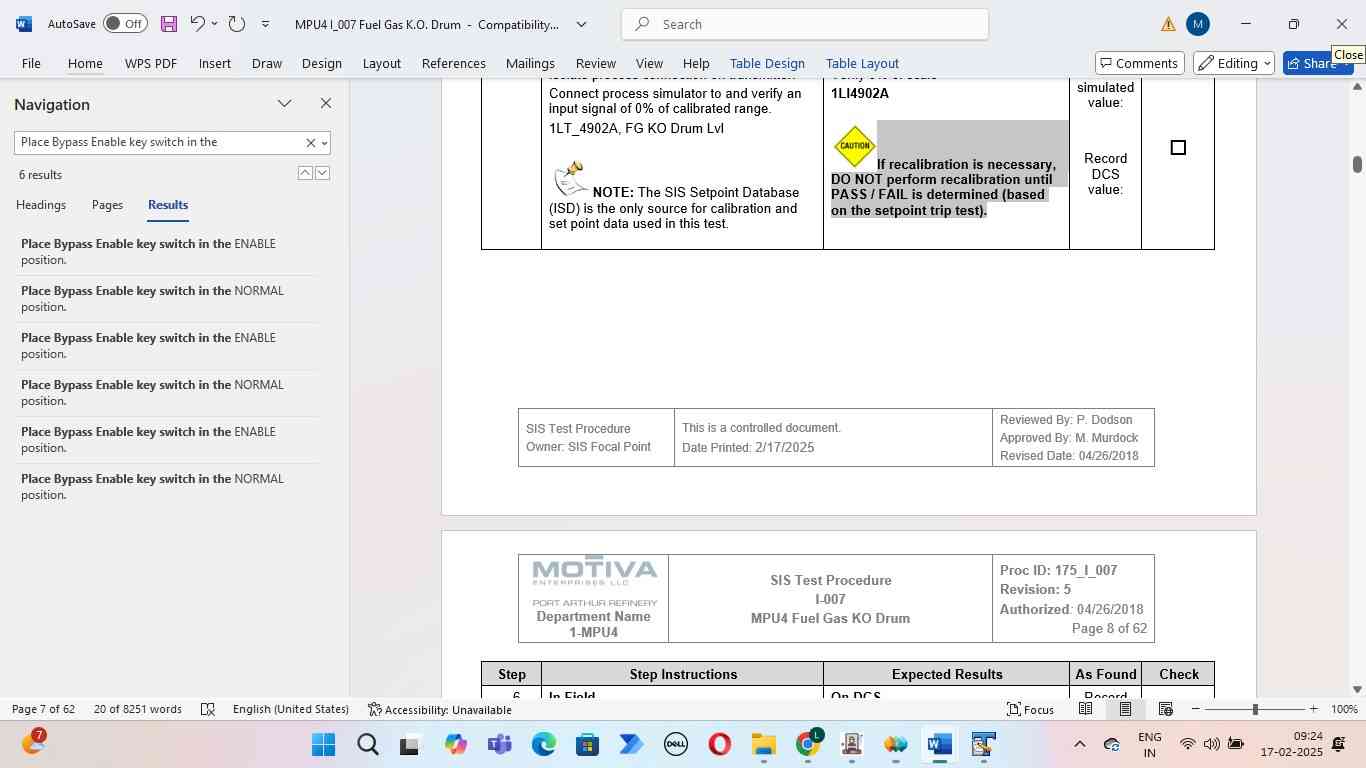
Task: Click the Search box in title bar
Action: pyautogui.click(x=805, y=24)
